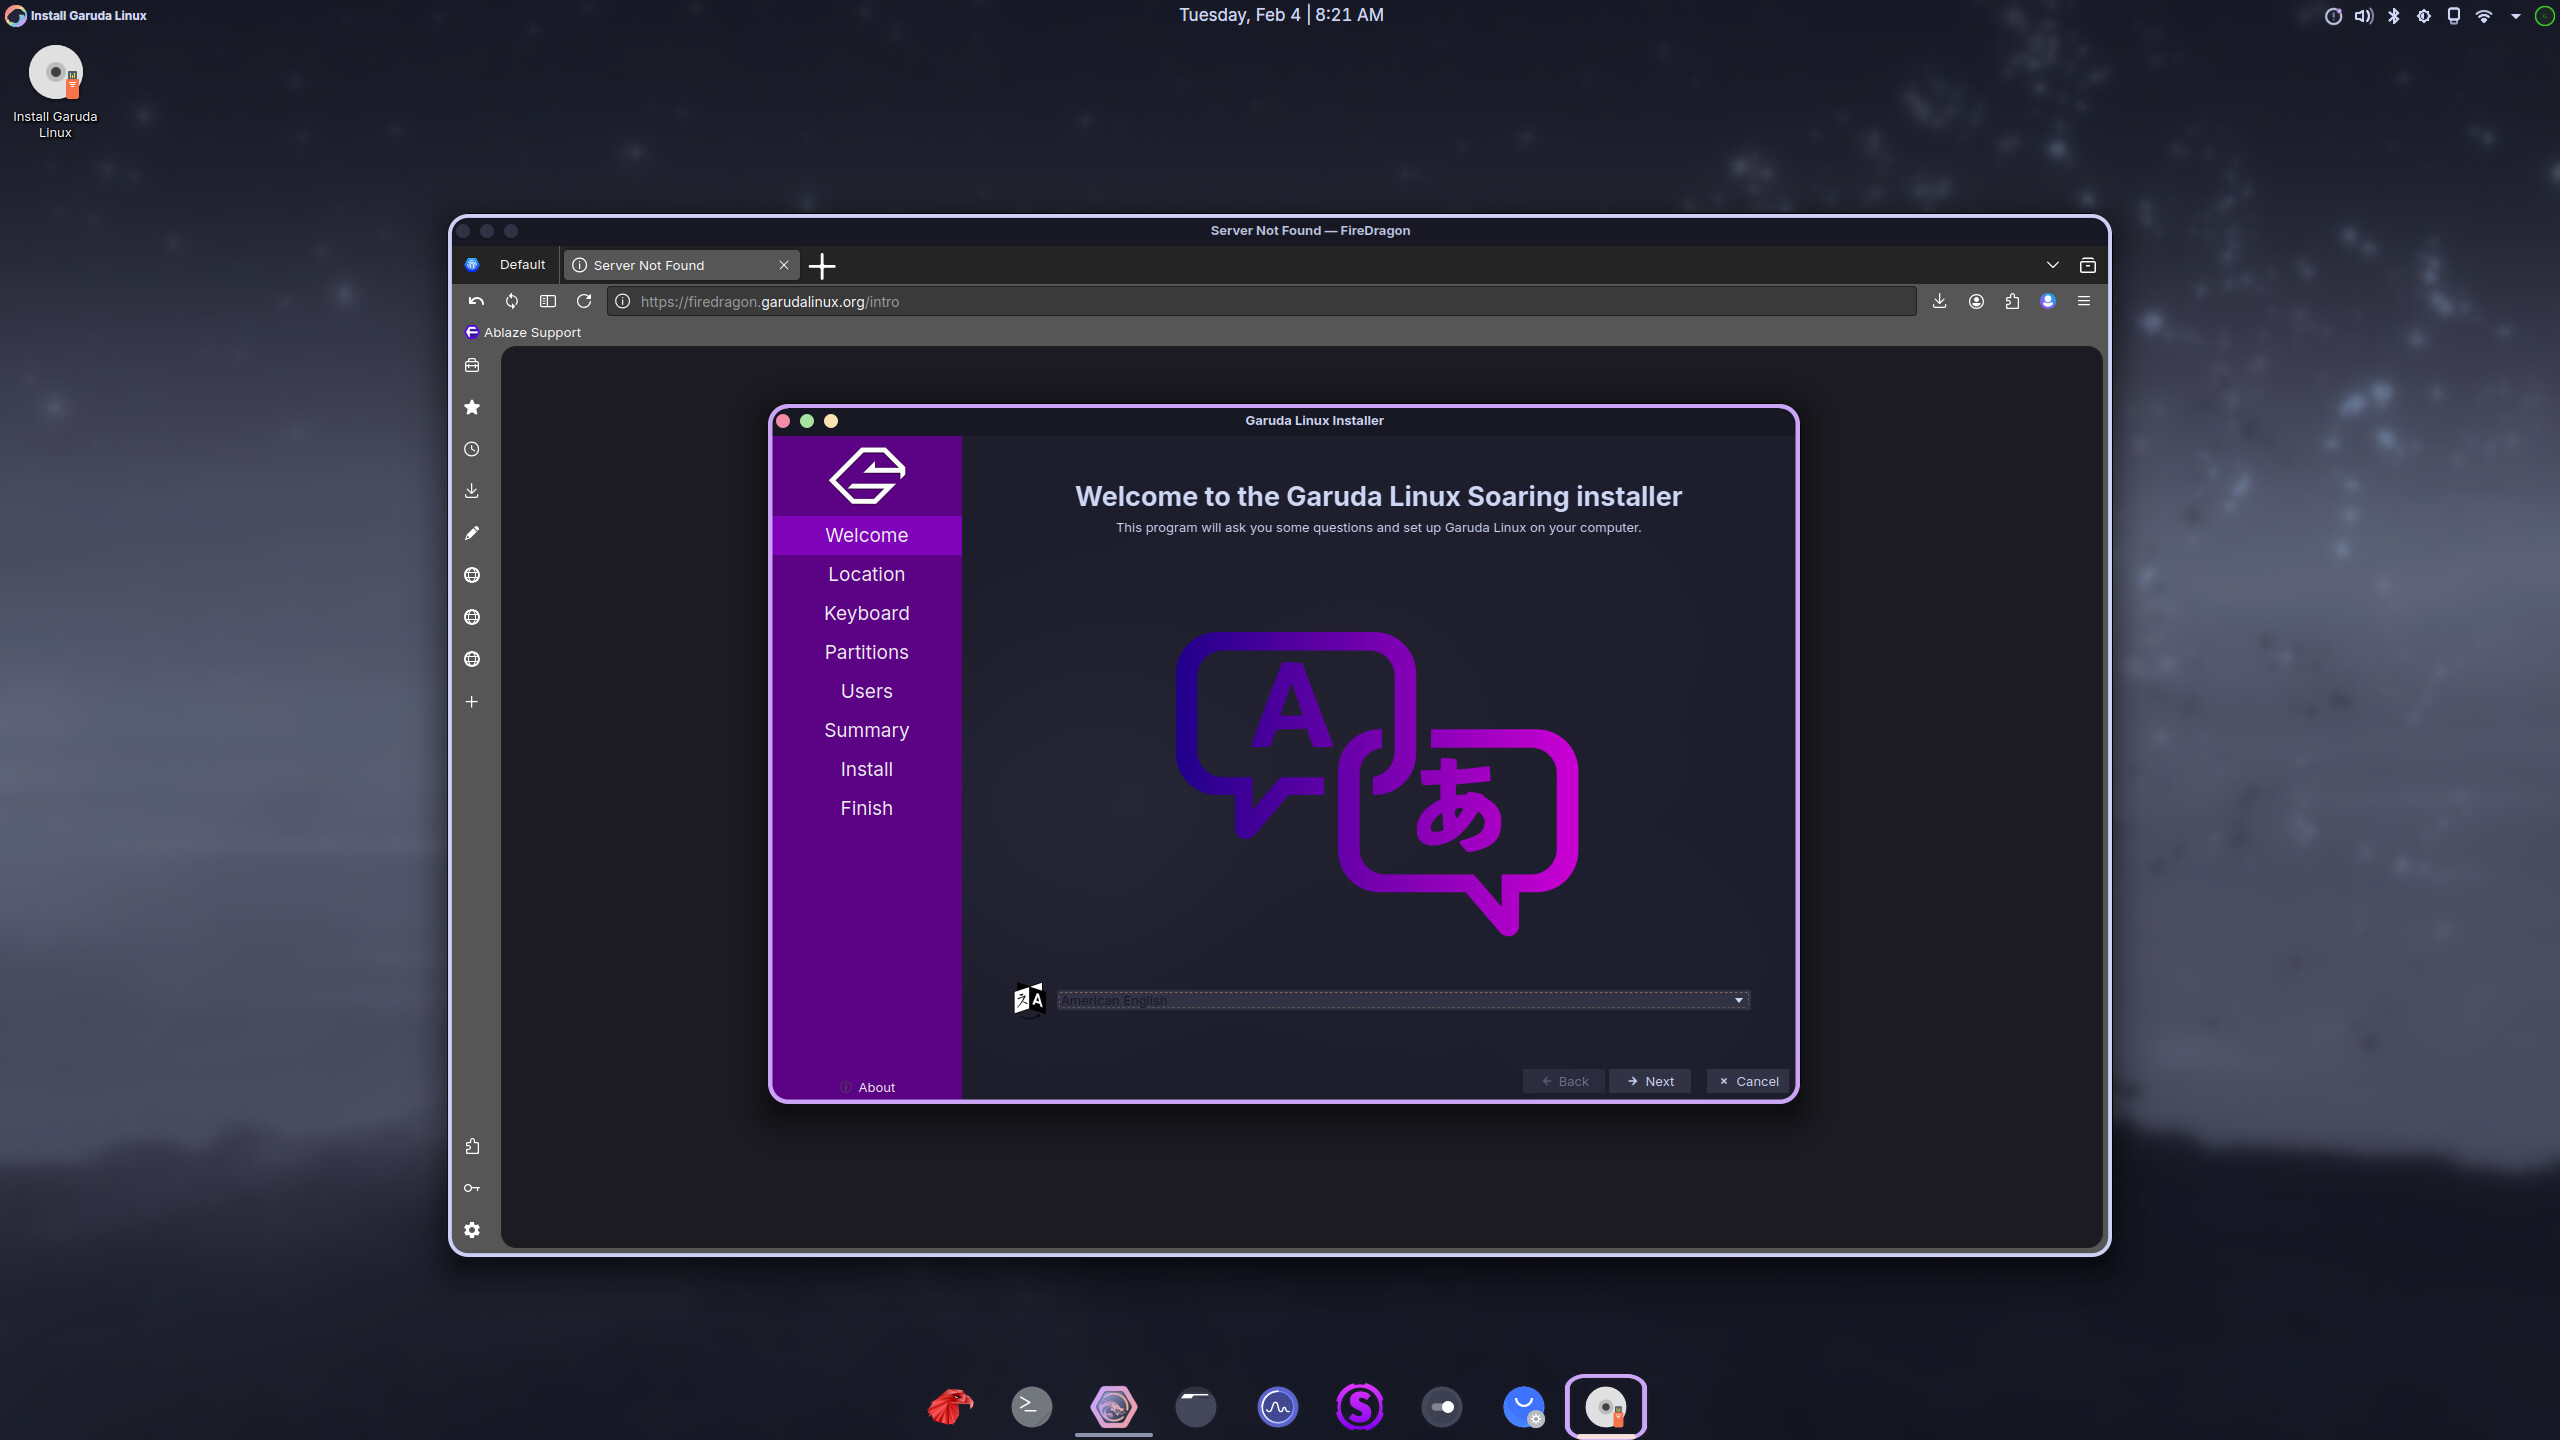
Task: Open a new tab with the plus button
Action: (x=822, y=266)
